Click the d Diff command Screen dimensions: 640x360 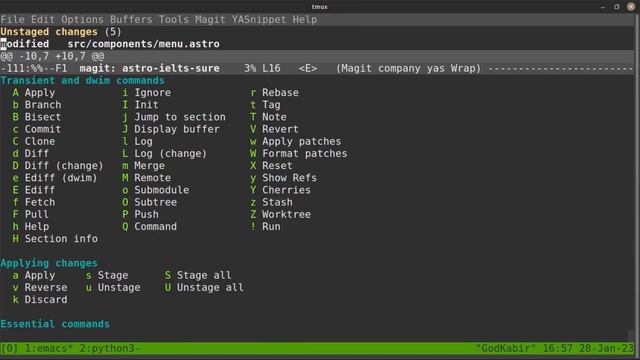click(x=31, y=153)
